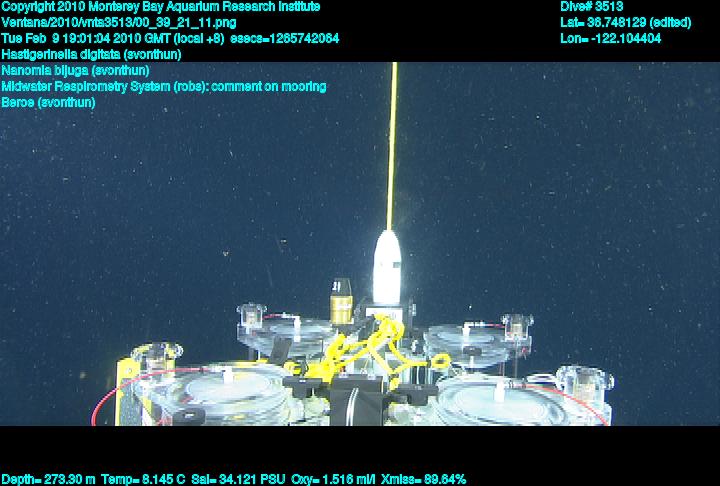This screenshot has height=486, width=720.
Task: Click the 'Oxy= 1.516 ml/l' reading
Action: [x=333, y=479]
